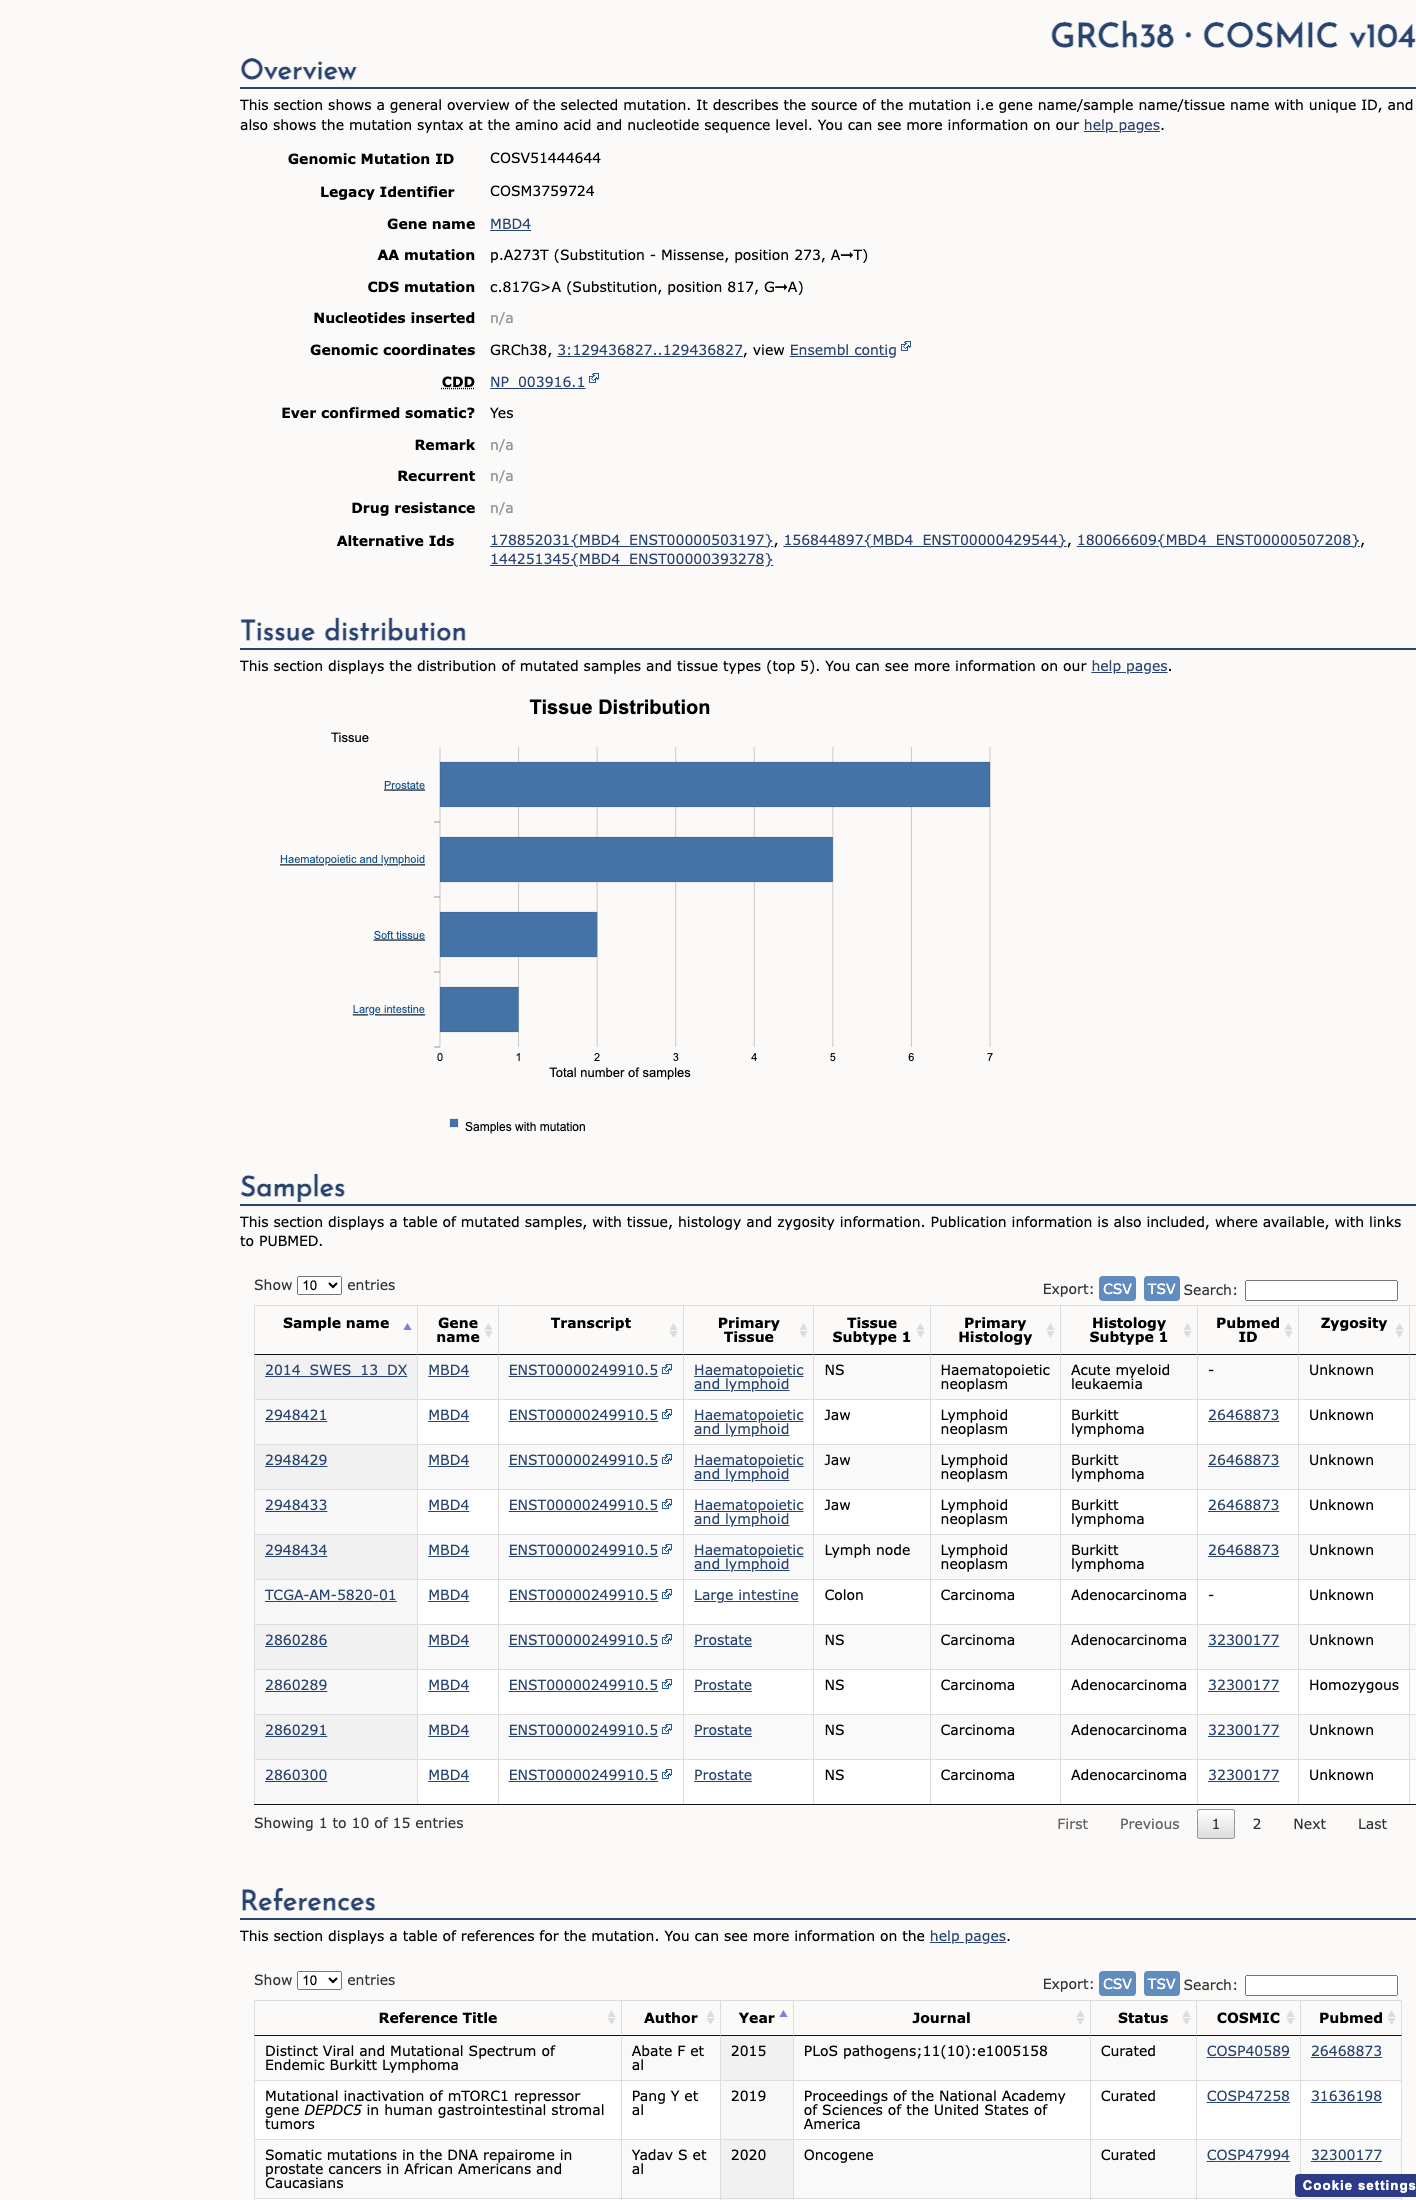Open help pages link in Tissue distribution
Screen dimensions: 1416x2200
[1129, 666]
